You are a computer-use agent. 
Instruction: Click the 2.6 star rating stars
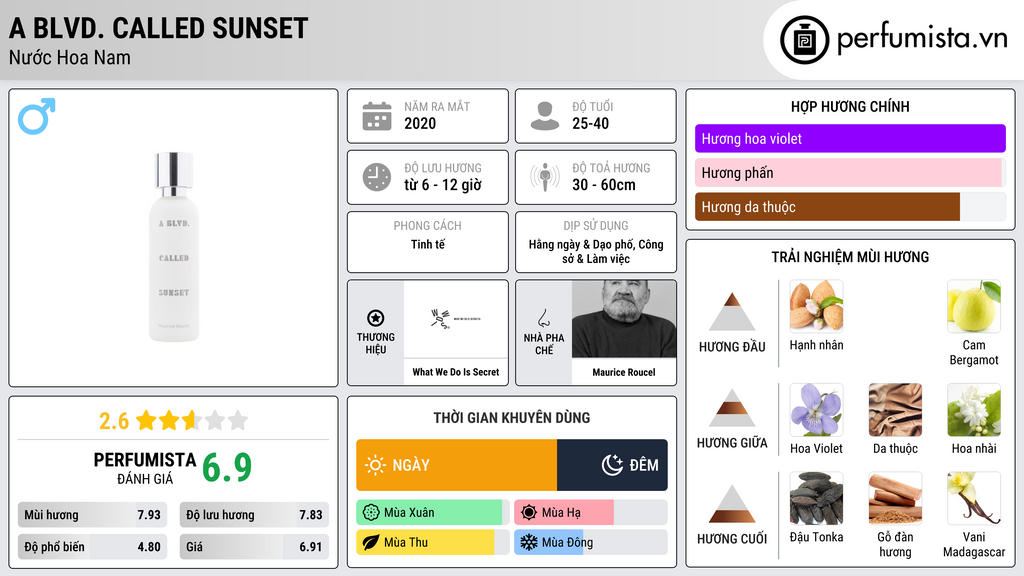pyautogui.click(x=192, y=421)
